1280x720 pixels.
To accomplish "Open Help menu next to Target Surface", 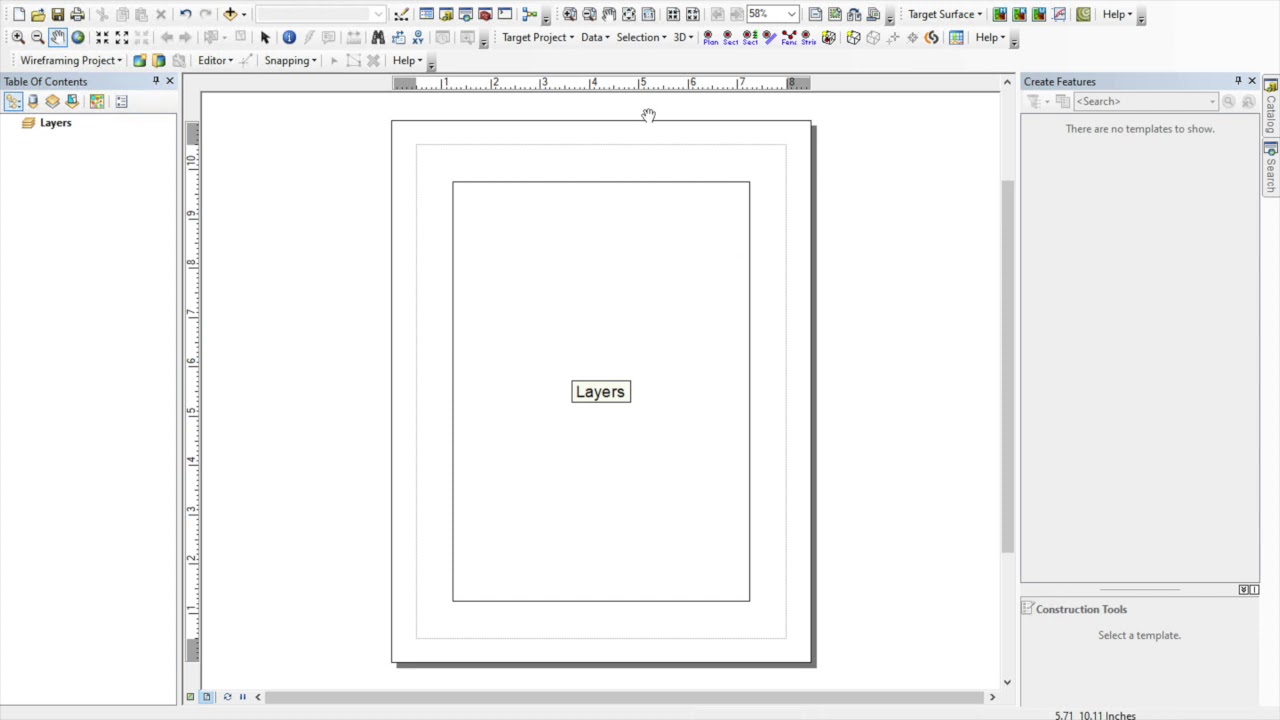I will (x=1117, y=14).
